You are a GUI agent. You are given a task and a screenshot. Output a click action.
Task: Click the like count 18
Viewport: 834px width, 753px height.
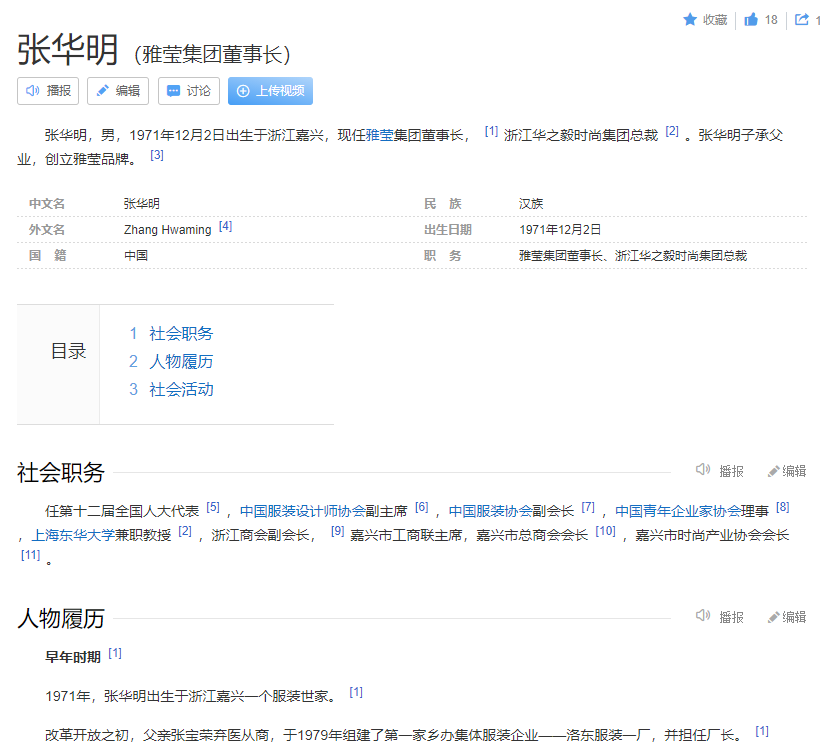coord(771,20)
